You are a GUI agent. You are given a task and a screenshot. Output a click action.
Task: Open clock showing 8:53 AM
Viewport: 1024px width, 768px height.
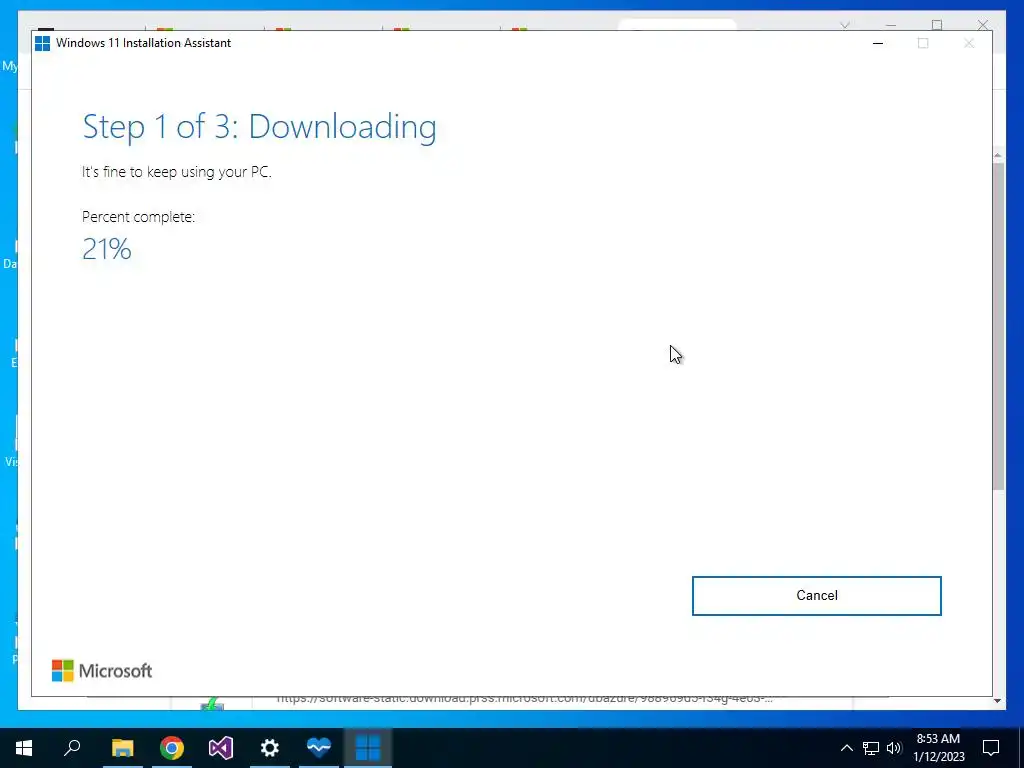(x=938, y=748)
